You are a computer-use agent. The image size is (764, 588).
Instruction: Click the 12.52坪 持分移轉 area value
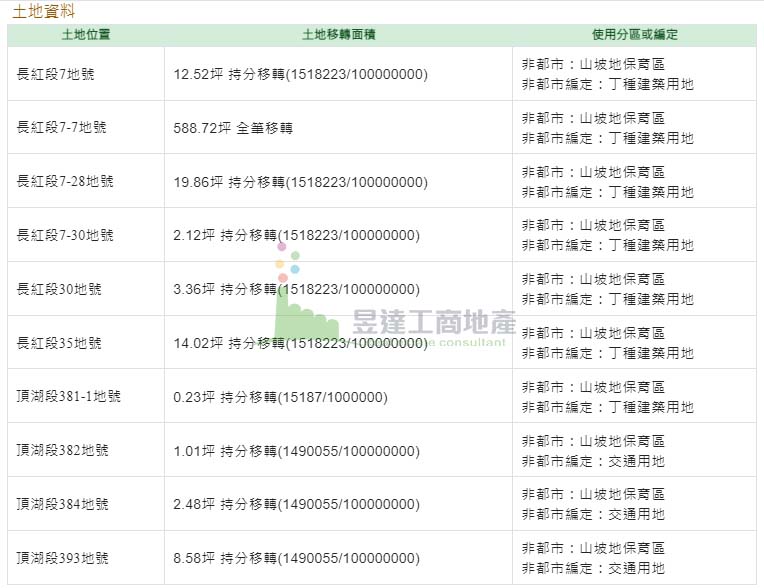301,75
